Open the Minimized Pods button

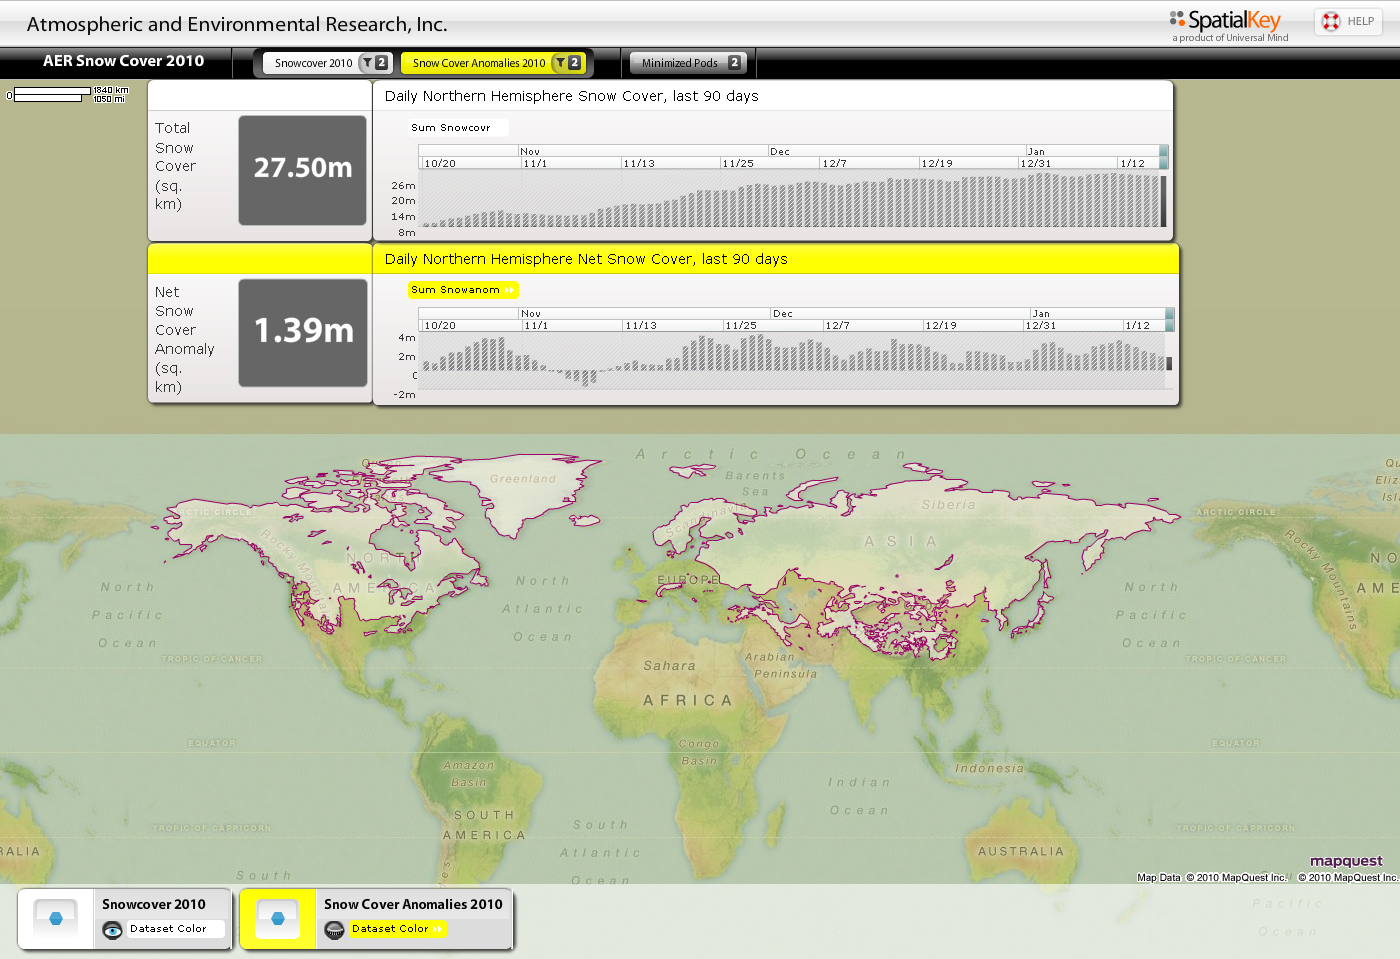click(680, 63)
